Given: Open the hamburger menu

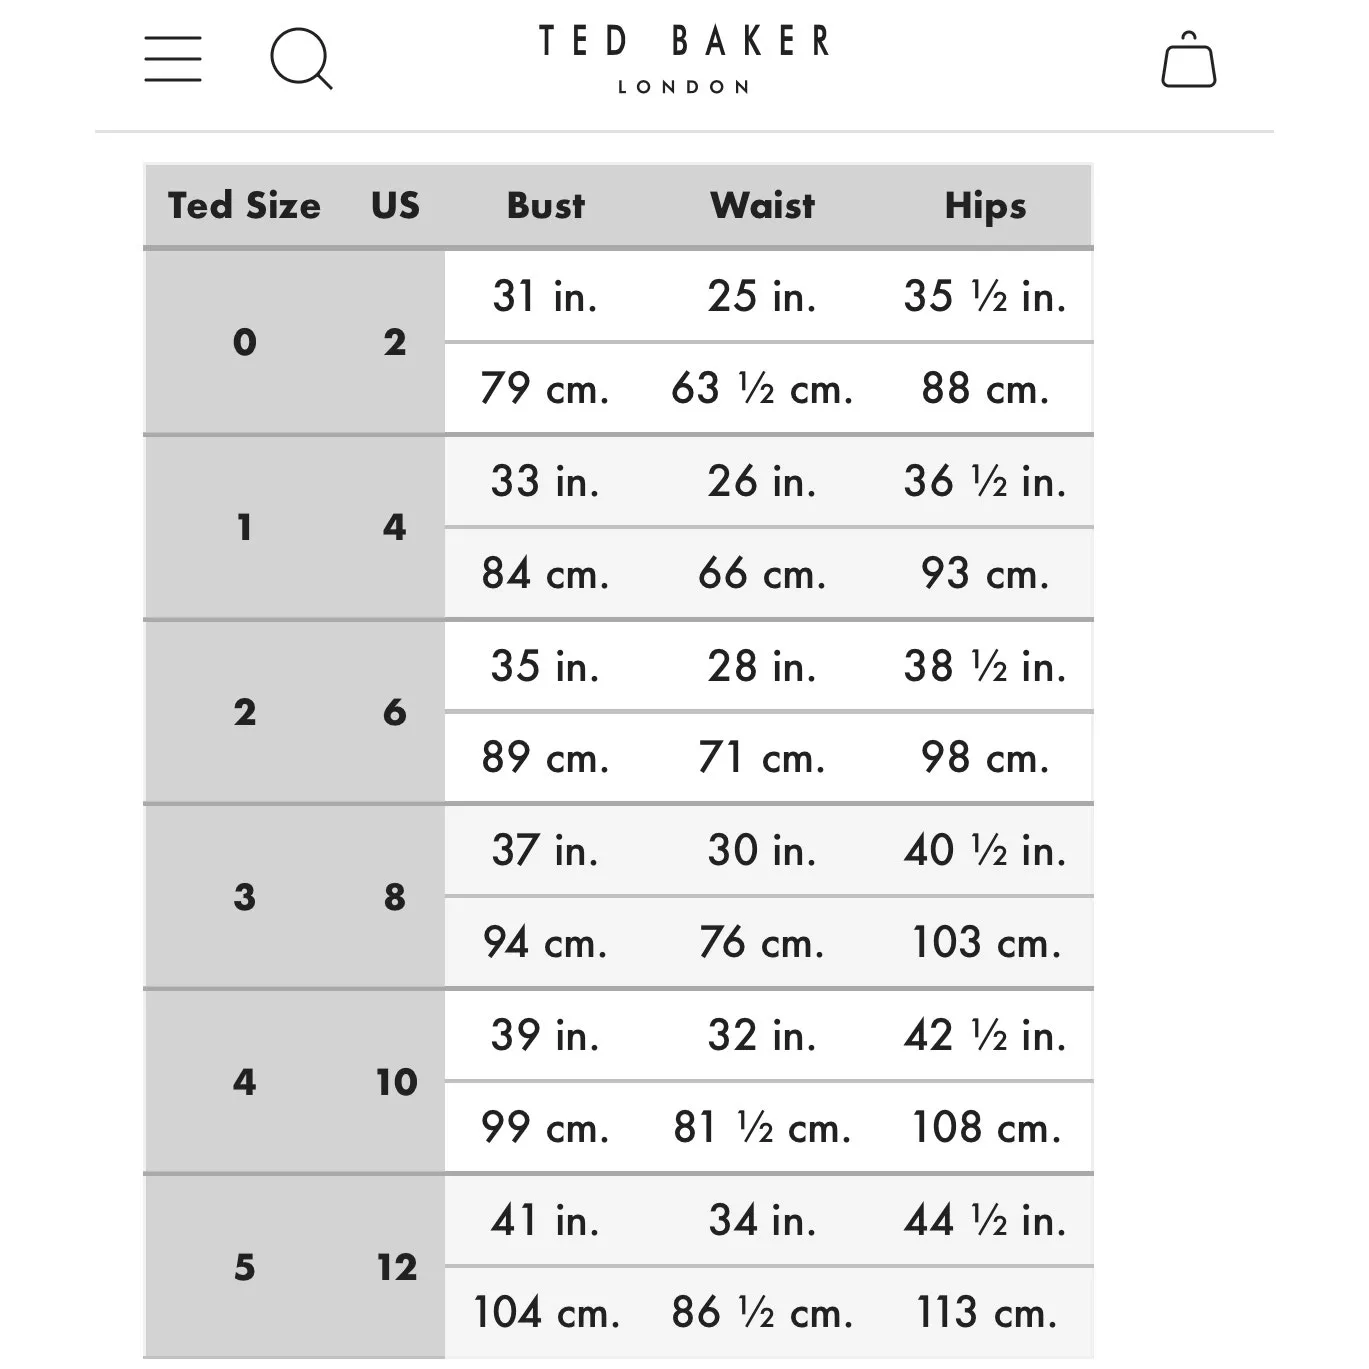Looking at the screenshot, I should click(x=173, y=59).
